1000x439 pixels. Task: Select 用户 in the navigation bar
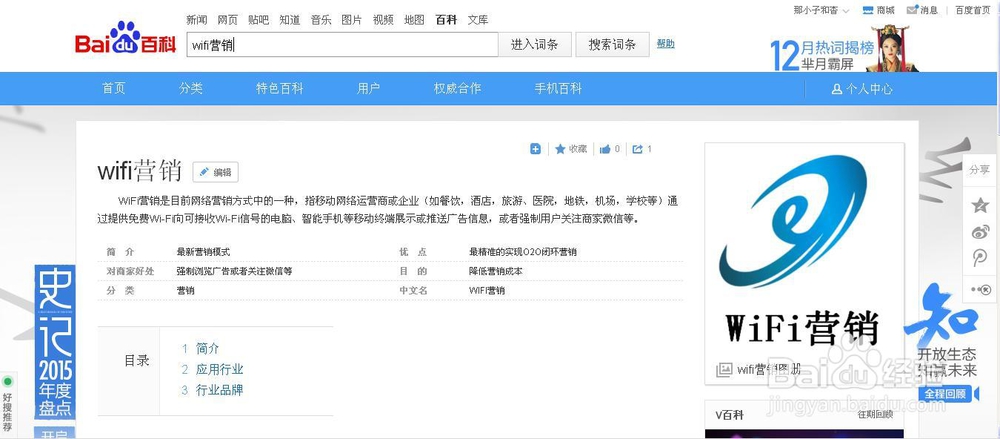pyautogui.click(x=369, y=89)
